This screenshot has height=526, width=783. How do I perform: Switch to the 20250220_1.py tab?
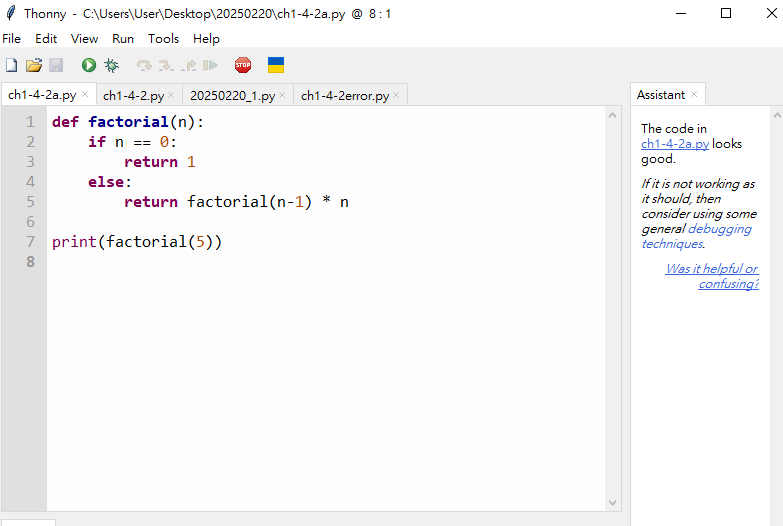coord(232,96)
